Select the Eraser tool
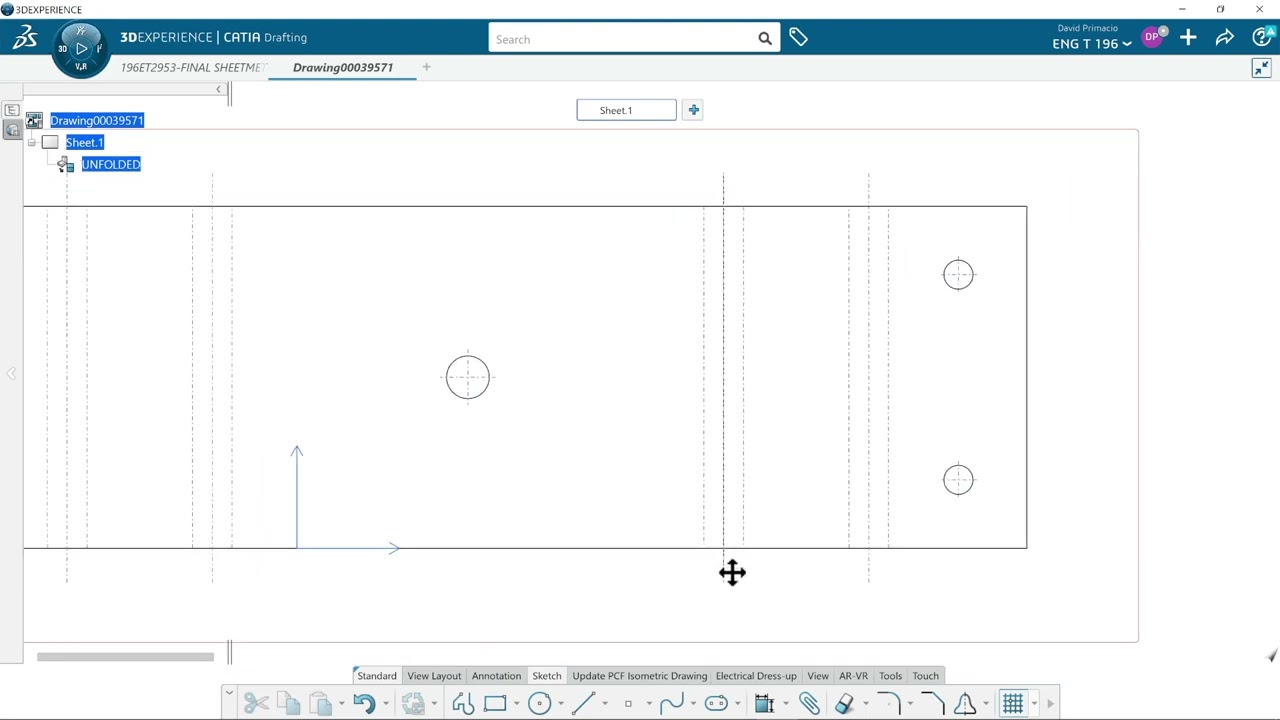This screenshot has height=720, width=1280. (x=844, y=704)
